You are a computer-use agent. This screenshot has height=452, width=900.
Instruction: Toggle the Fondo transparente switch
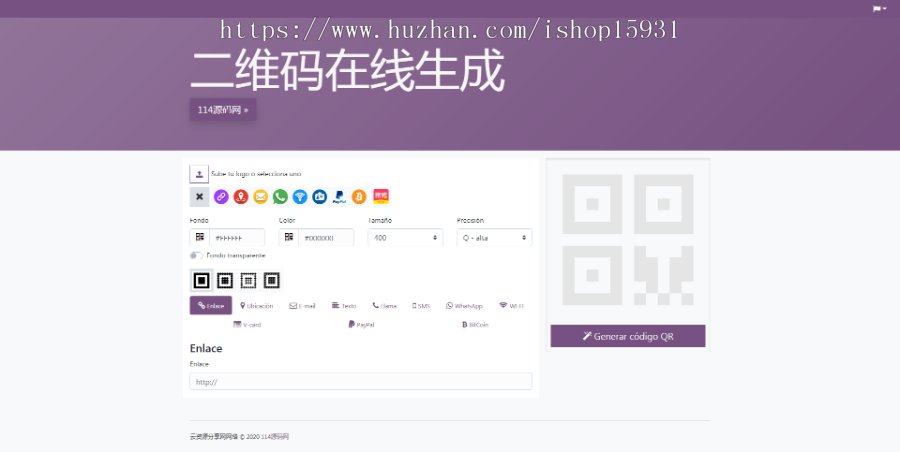coord(196,256)
